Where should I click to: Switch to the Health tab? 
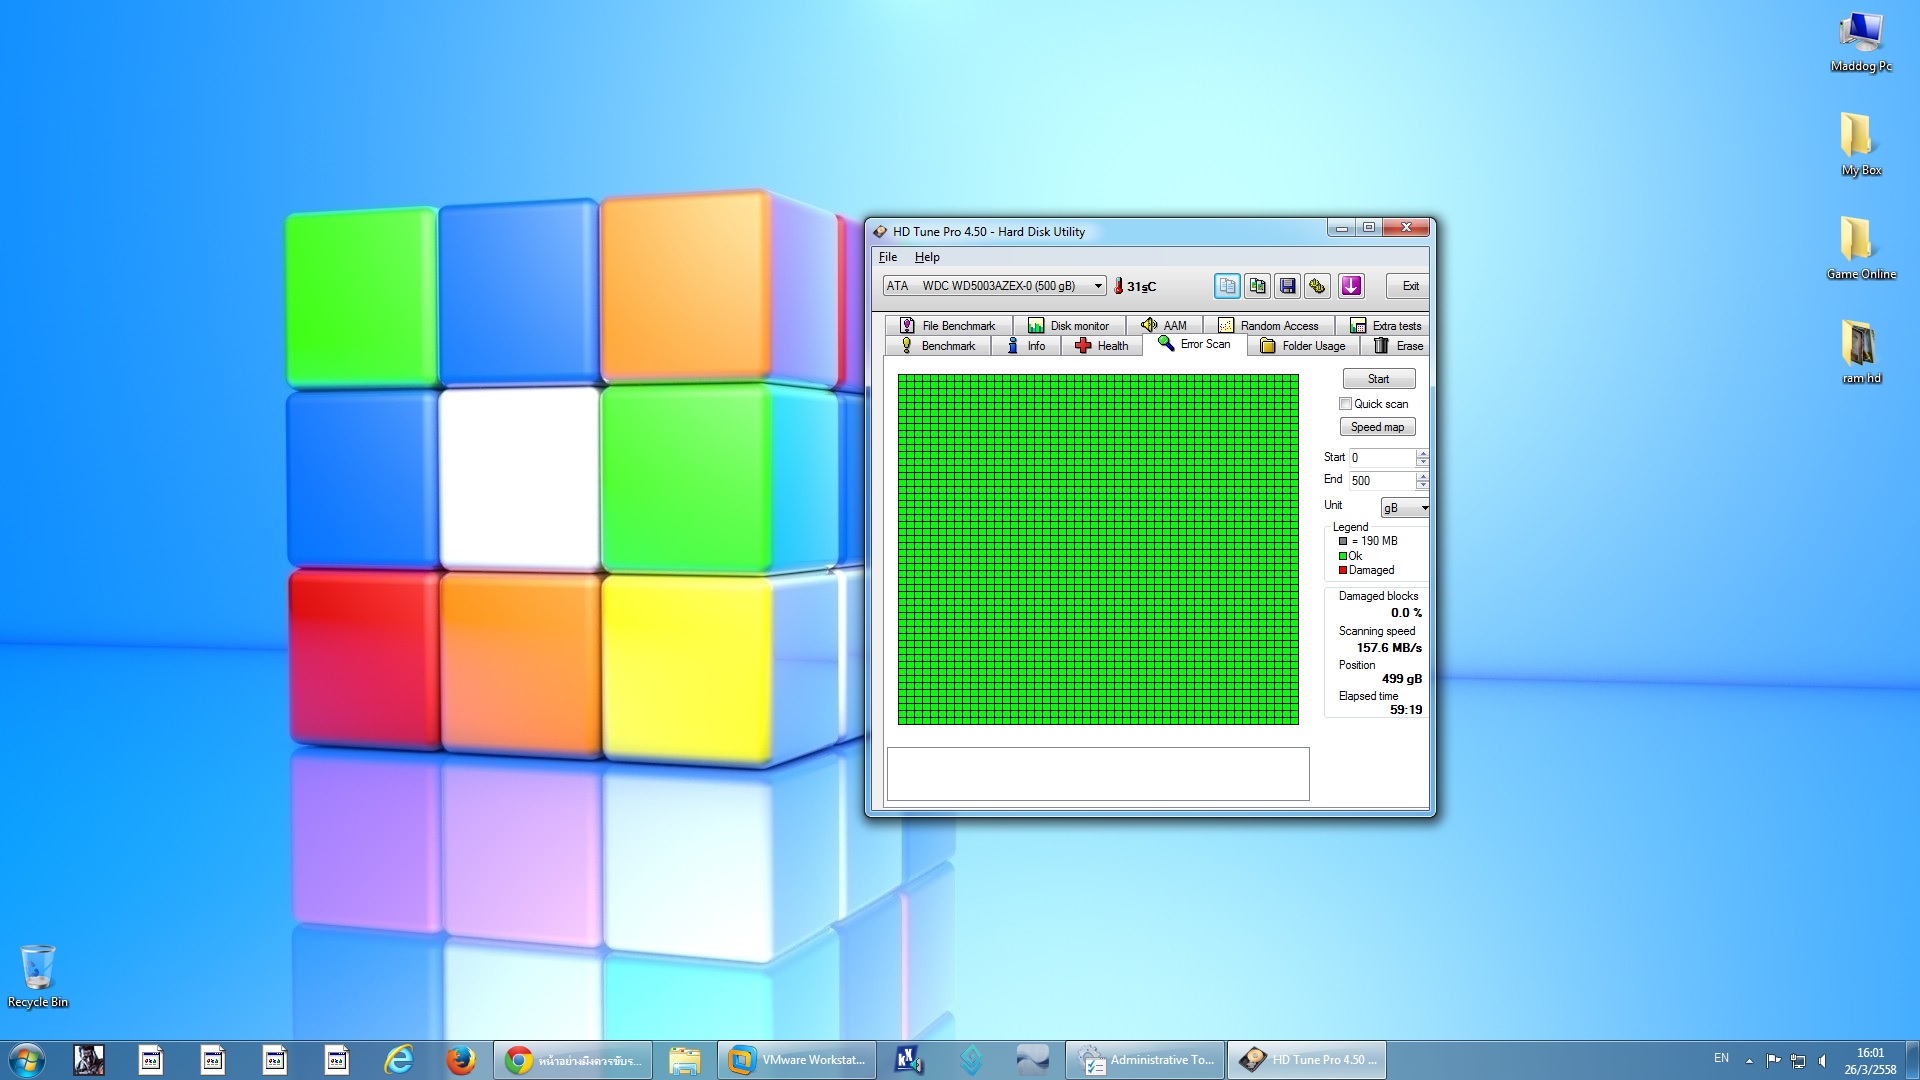(x=1102, y=346)
